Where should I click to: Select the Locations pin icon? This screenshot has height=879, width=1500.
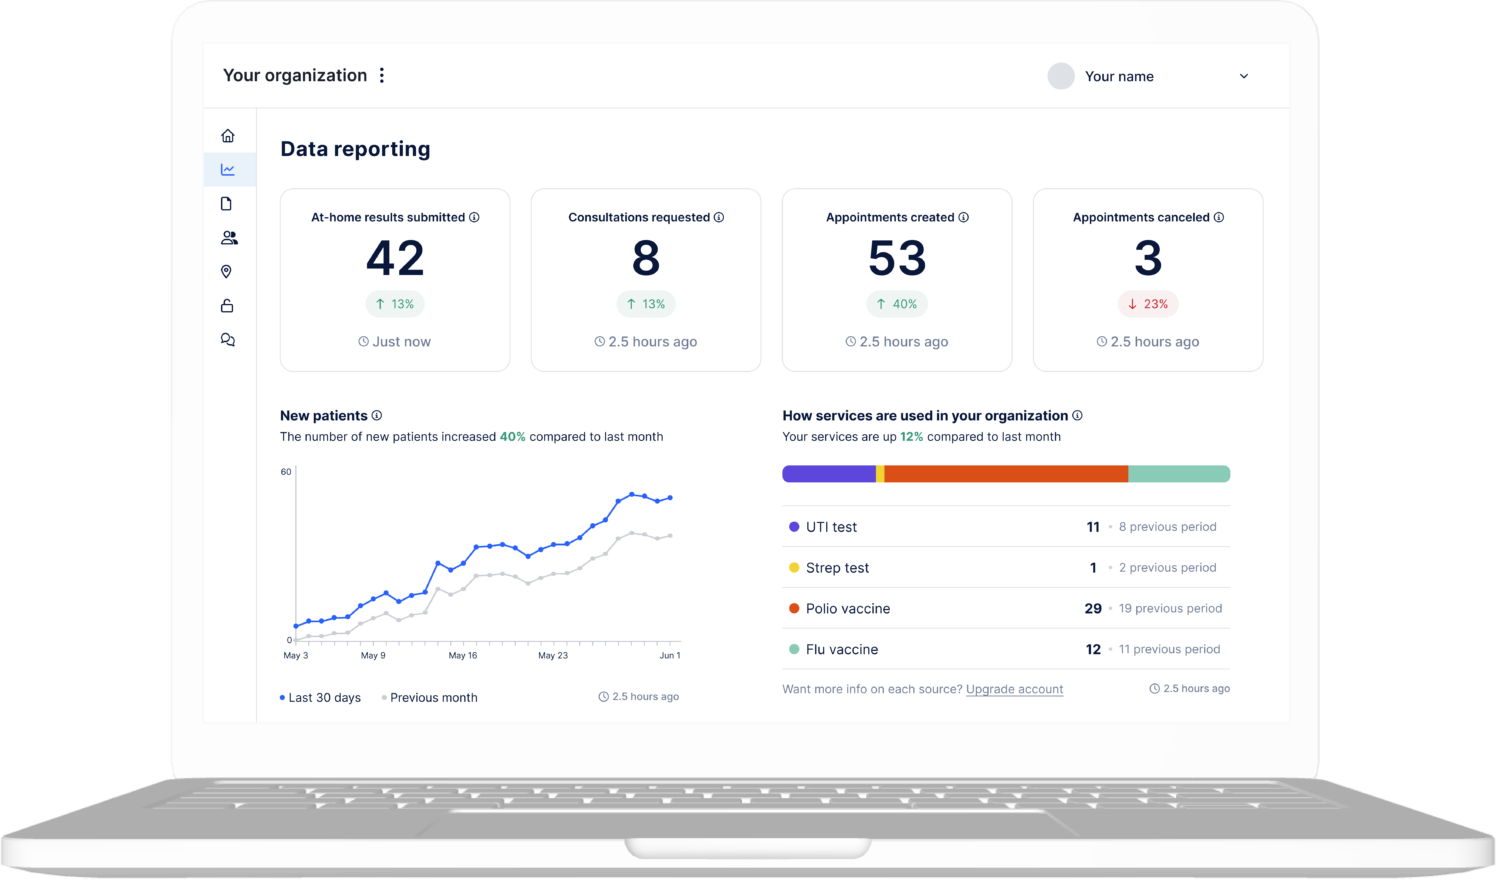[228, 271]
